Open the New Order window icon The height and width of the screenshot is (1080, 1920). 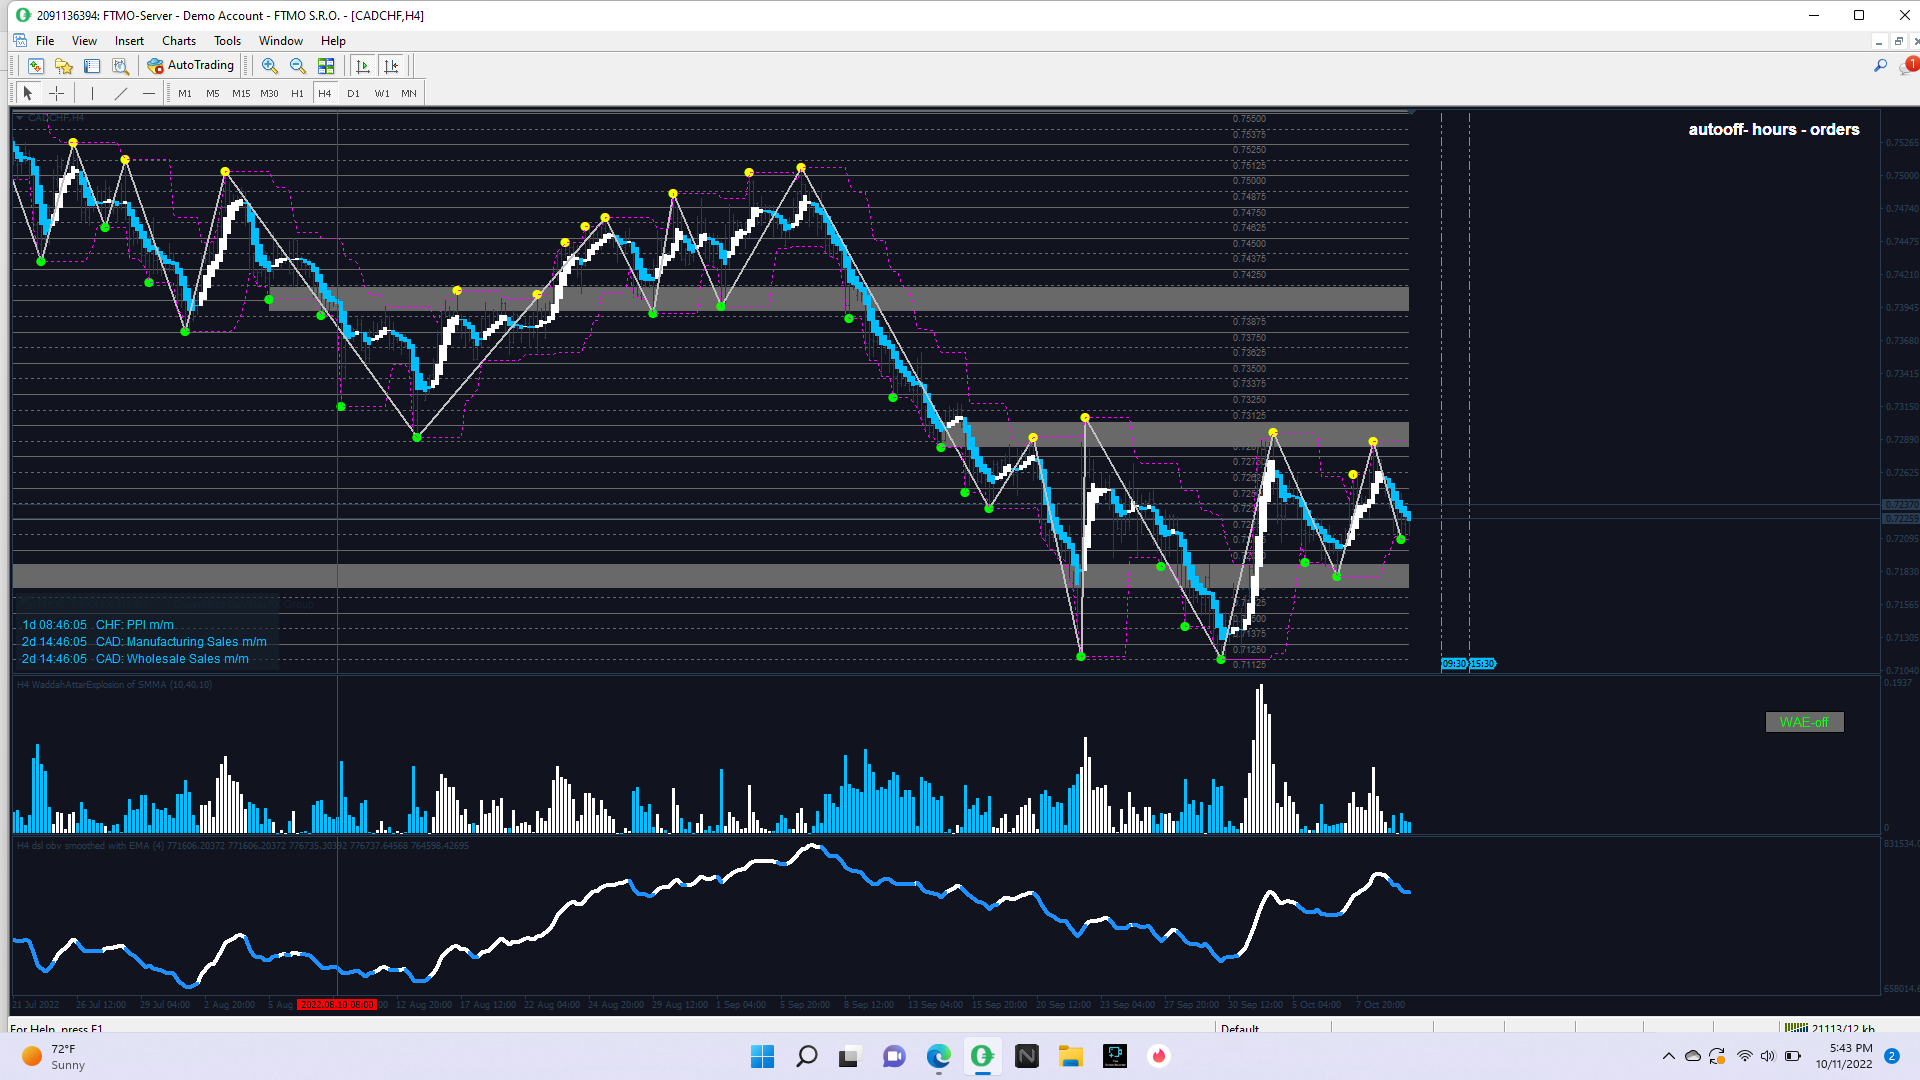click(36, 66)
